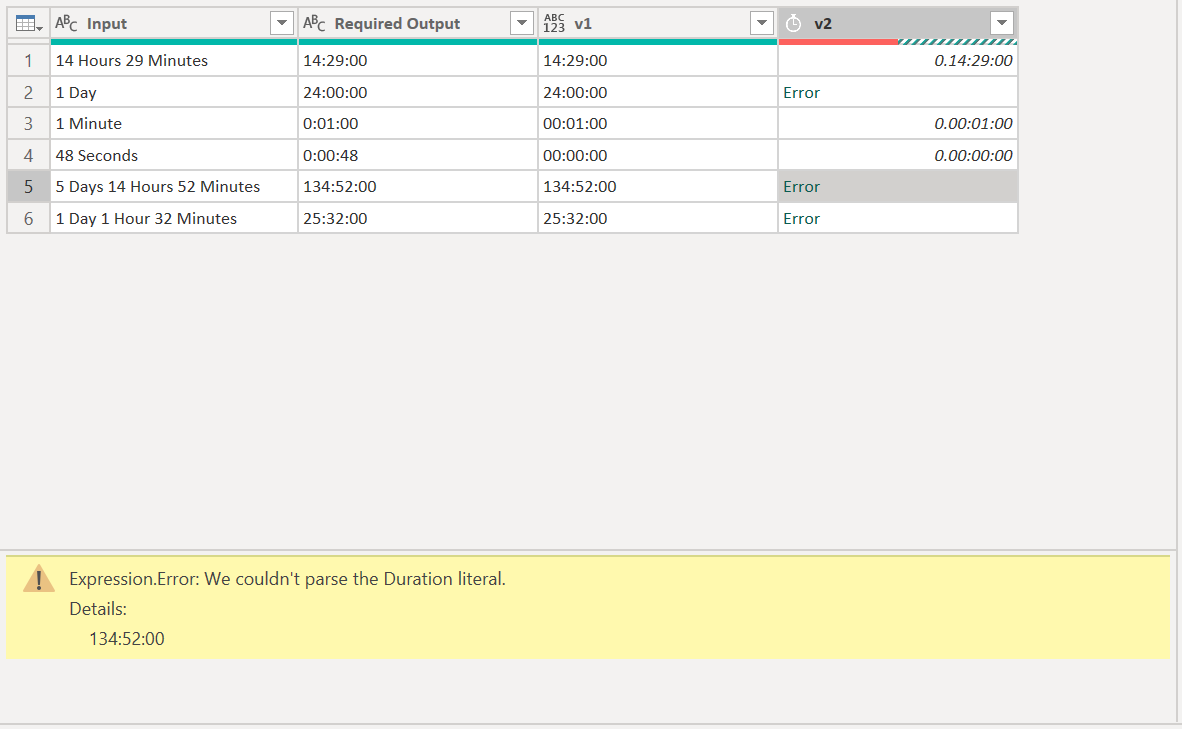Click the cell '1 Minute'
1182x729 pixels.
[174, 124]
